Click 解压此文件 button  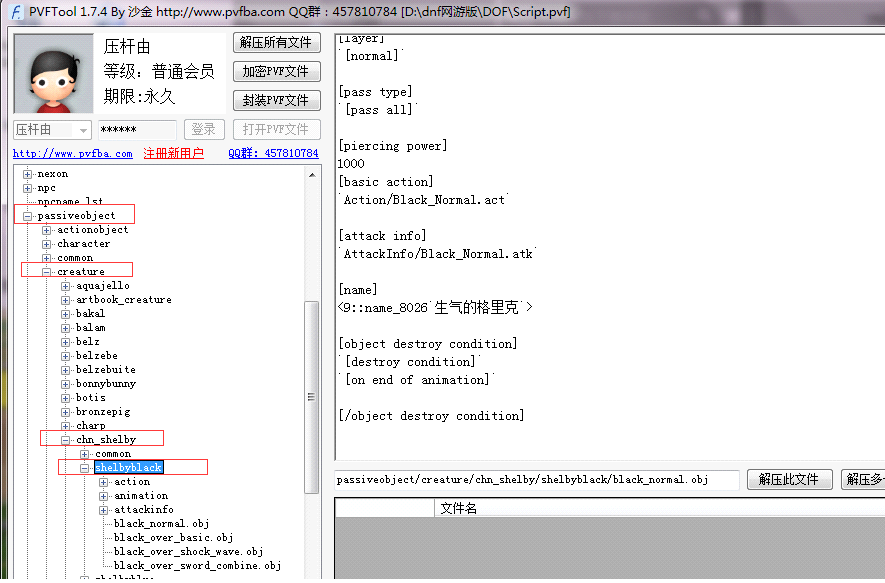[x=789, y=480]
